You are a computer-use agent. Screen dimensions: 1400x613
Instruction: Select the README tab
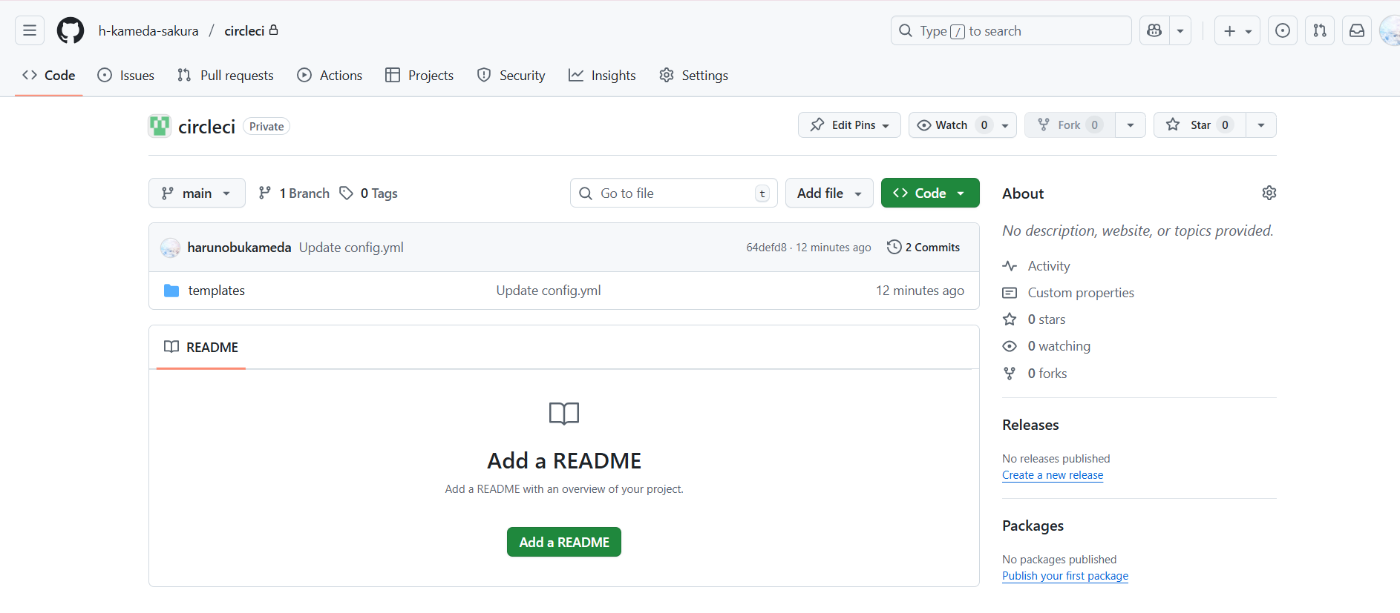click(x=201, y=347)
